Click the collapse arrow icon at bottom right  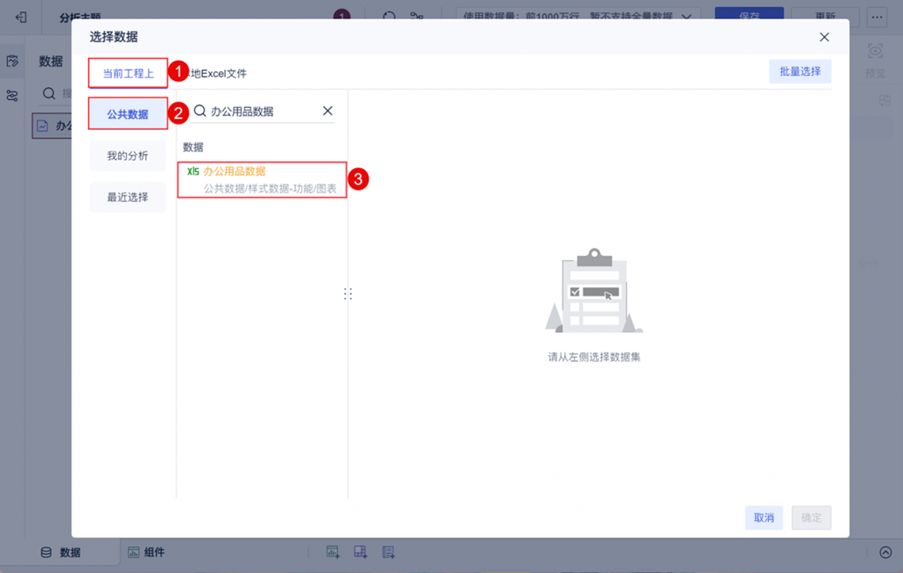coord(886,552)
